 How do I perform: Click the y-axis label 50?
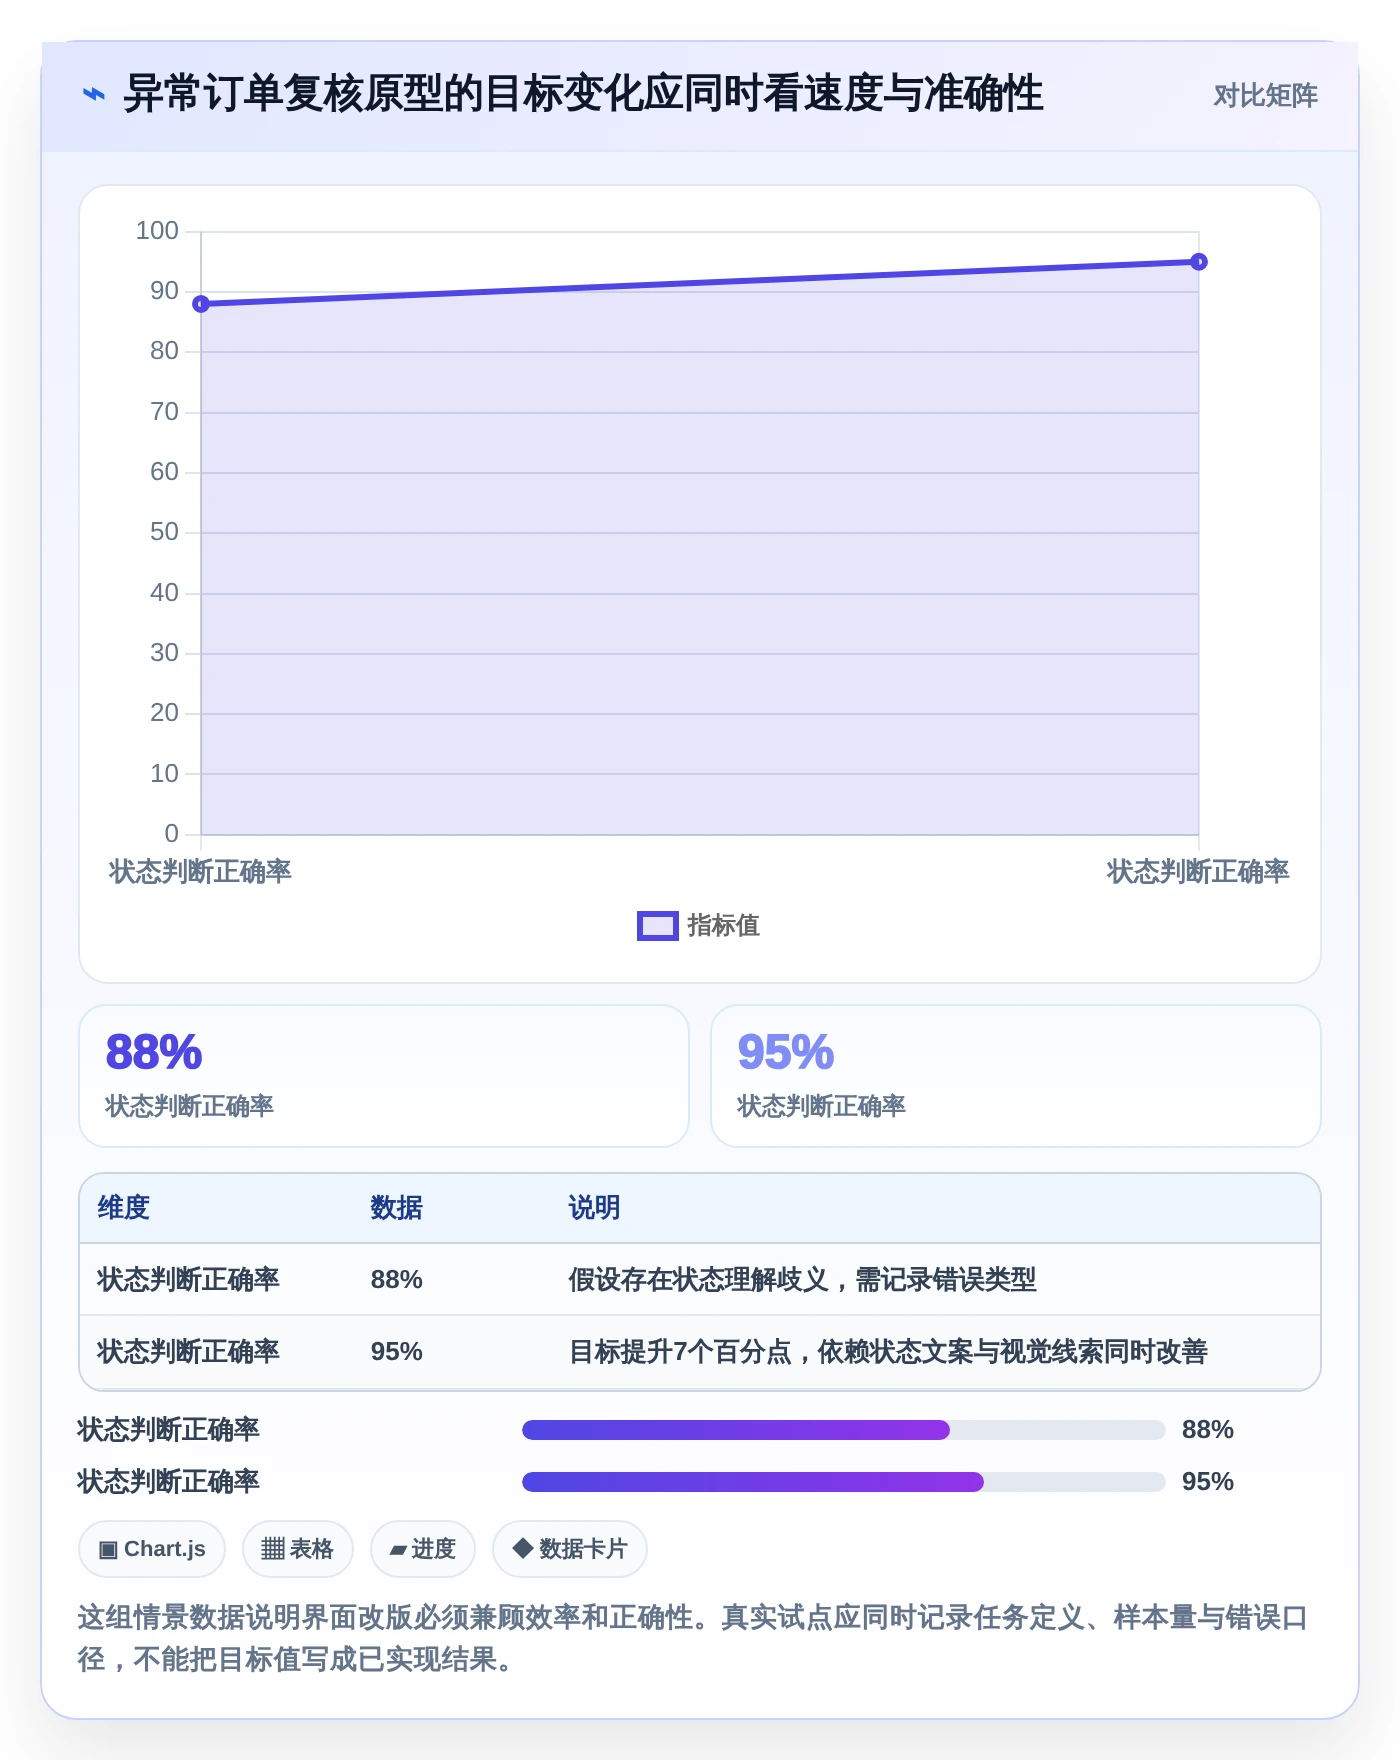click(x=164, y=532)
